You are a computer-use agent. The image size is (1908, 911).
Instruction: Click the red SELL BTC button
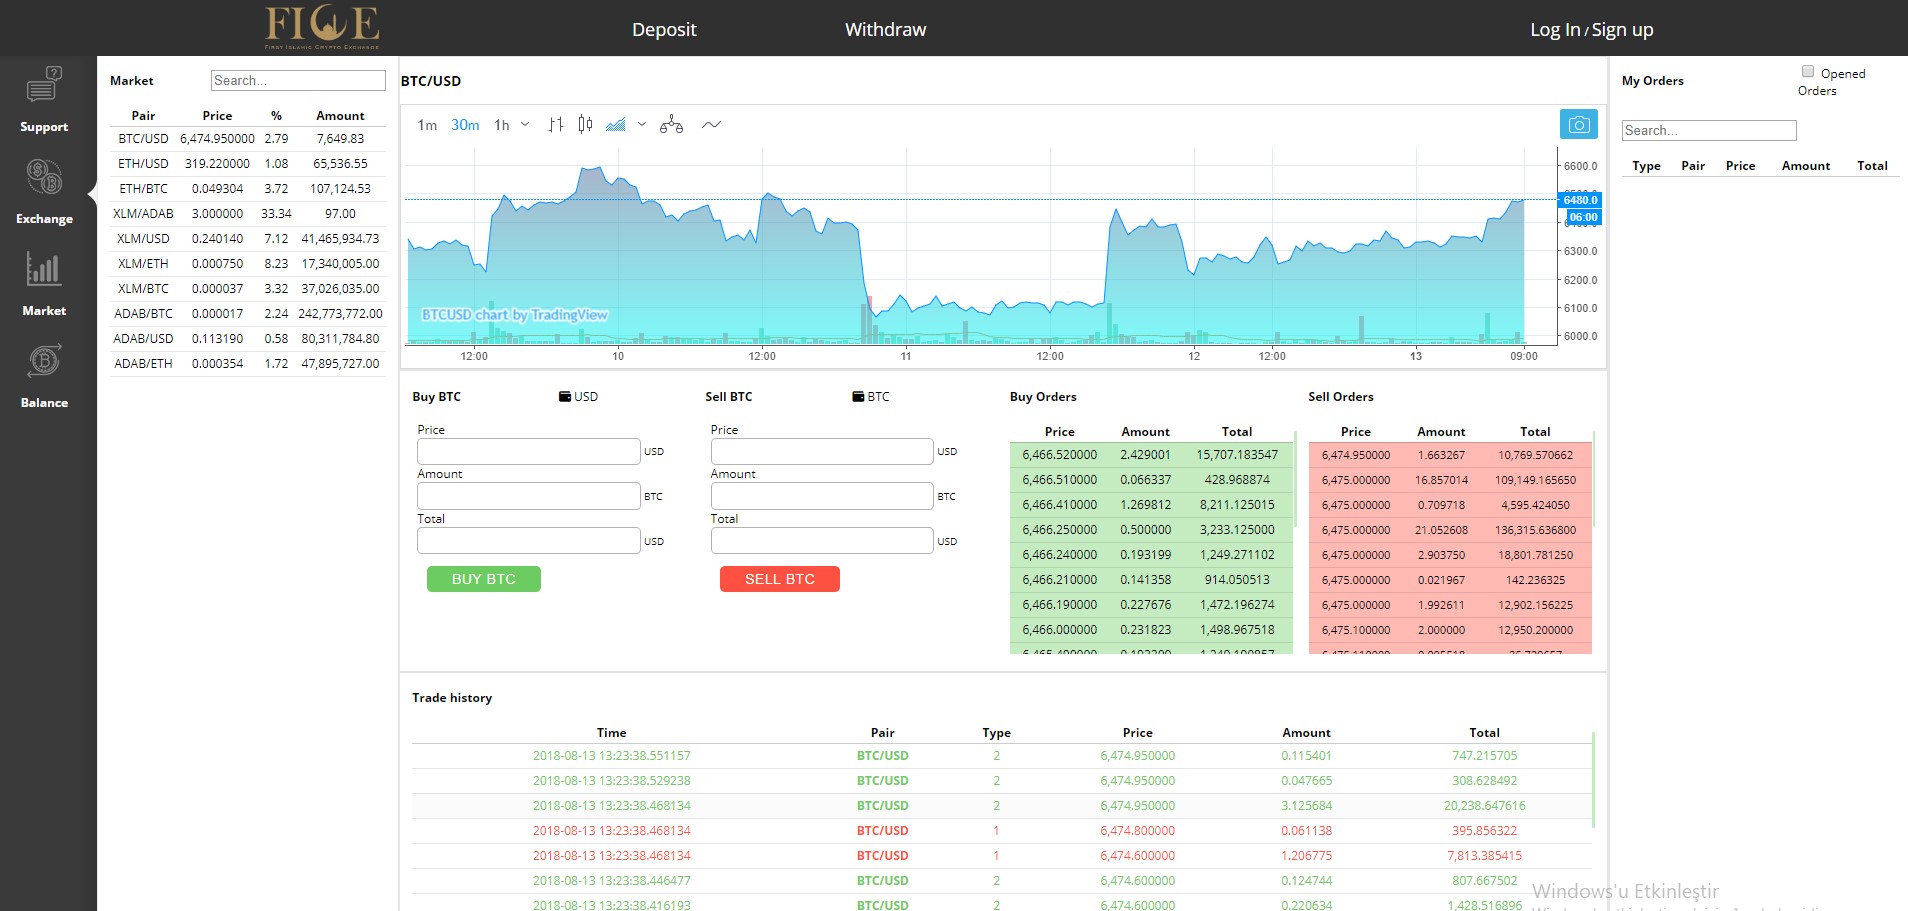point(780,579)
